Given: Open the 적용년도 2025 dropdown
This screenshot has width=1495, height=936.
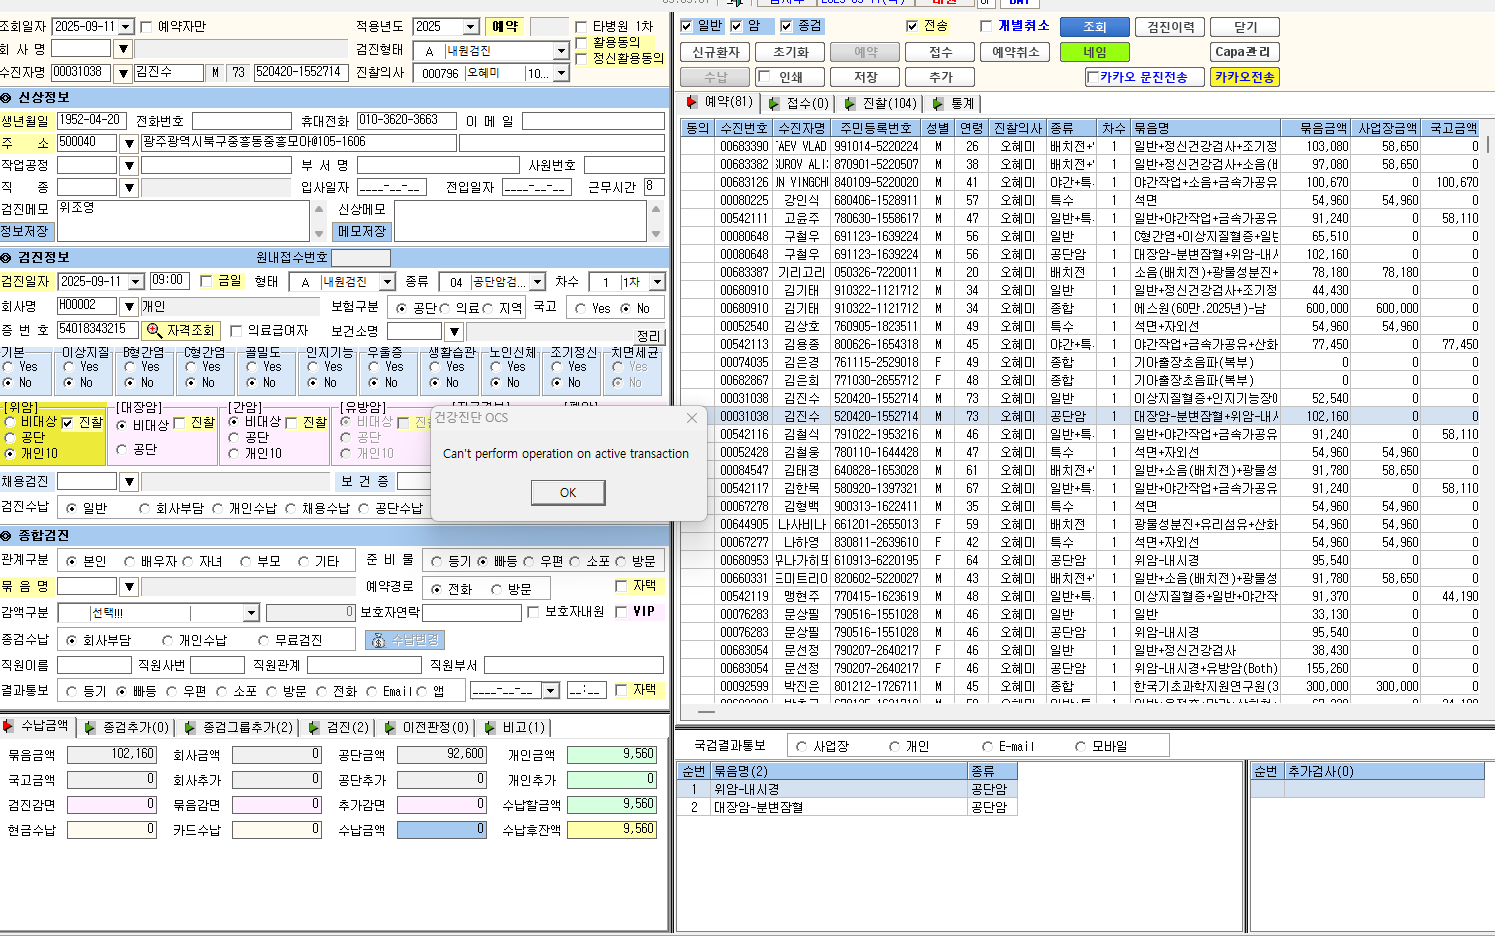Looking at the screenshot, I should coord(471,27).
